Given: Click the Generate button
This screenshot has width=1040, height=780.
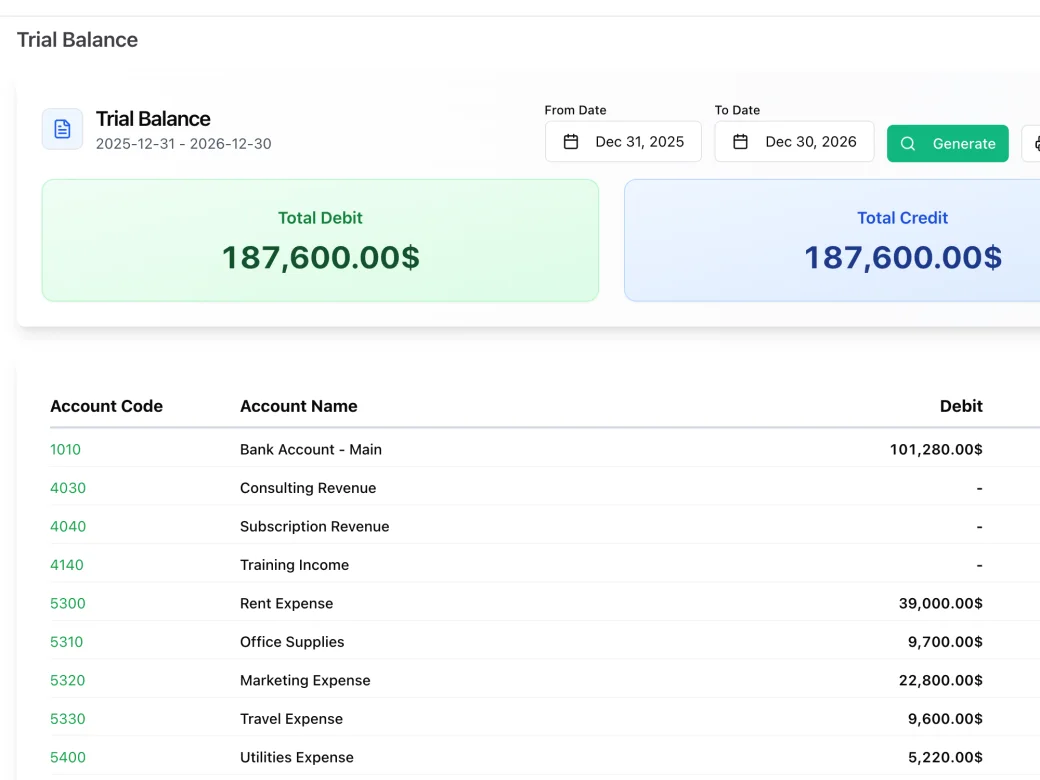Looking at the screenshot, I should [x=947, y=143].
